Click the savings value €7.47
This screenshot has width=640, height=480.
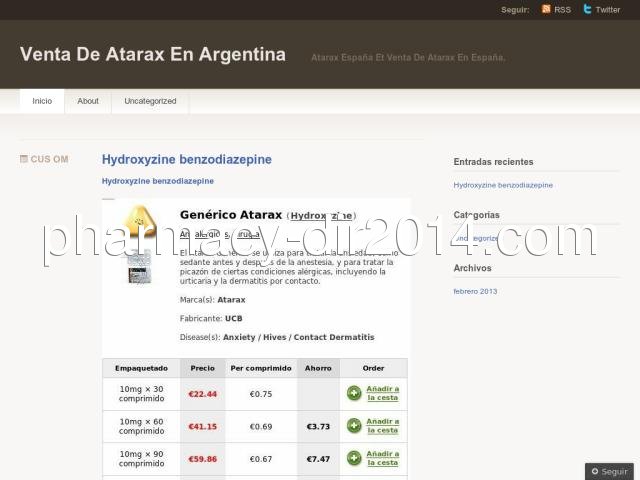(318, 459)
